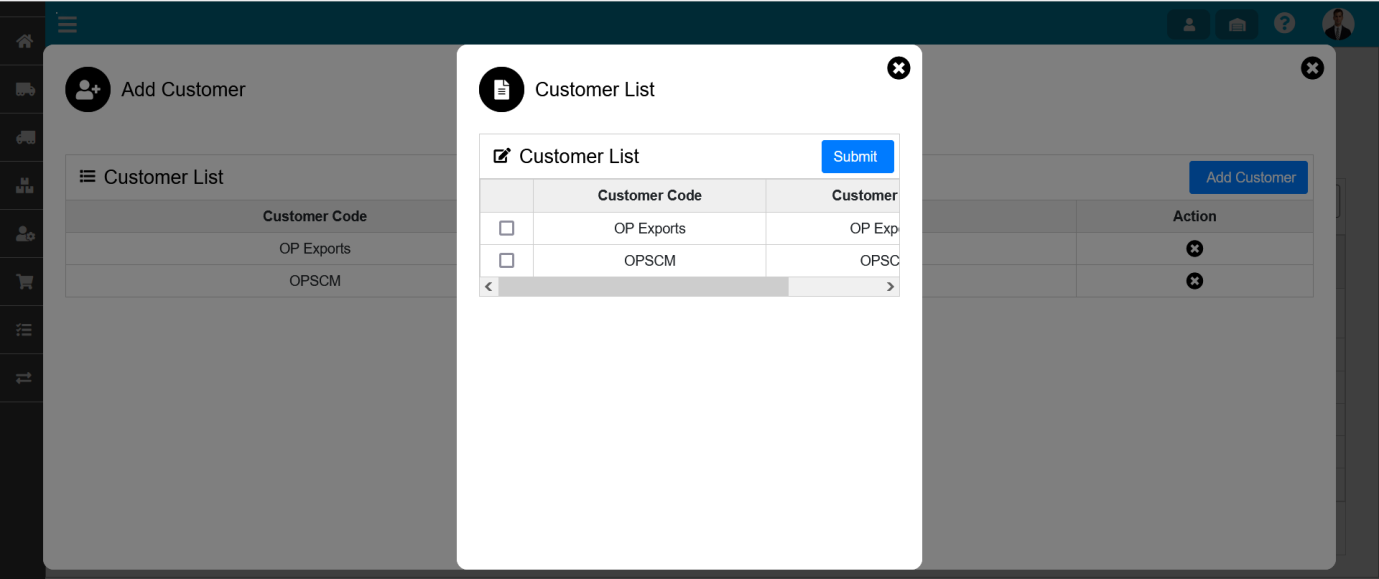Select the user settings icon in sidebar
The height and width of the screenshot is (579, 1379).
pos(24,234)
